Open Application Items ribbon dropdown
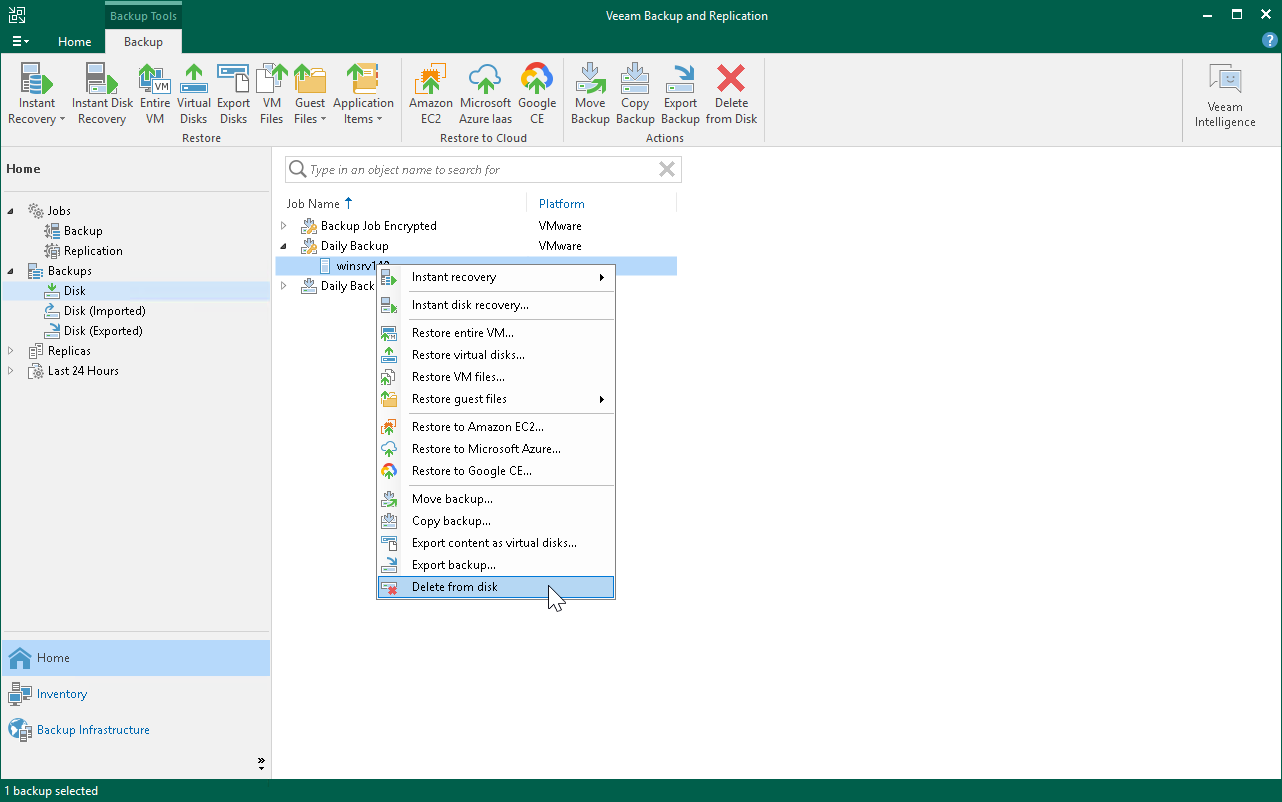 363,94
